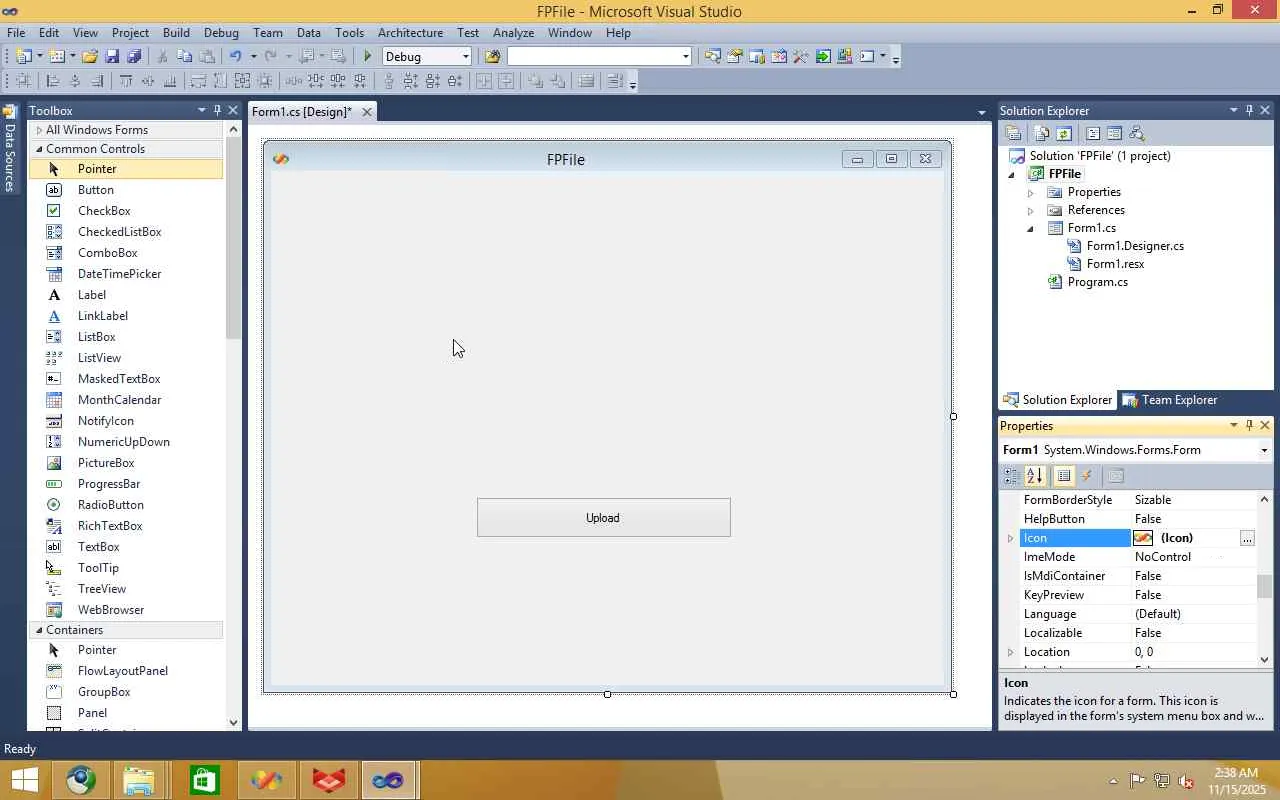Expand the Location property row
The height and width of the screenshot is (800, 1280).
(1010, 653)
